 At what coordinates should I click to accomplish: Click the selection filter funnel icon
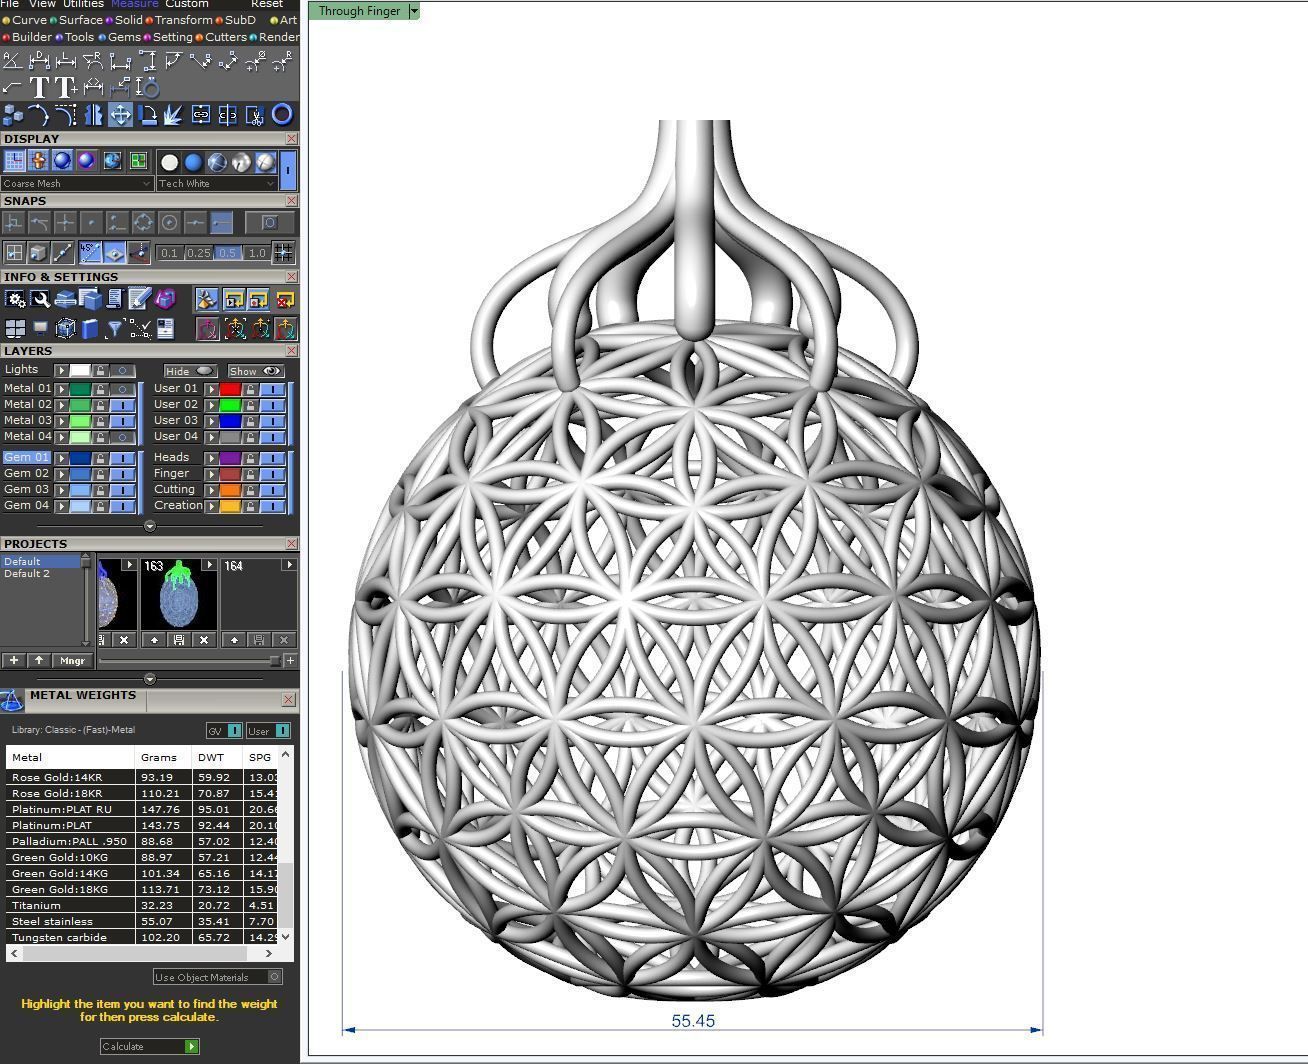[x=115, y=329]
